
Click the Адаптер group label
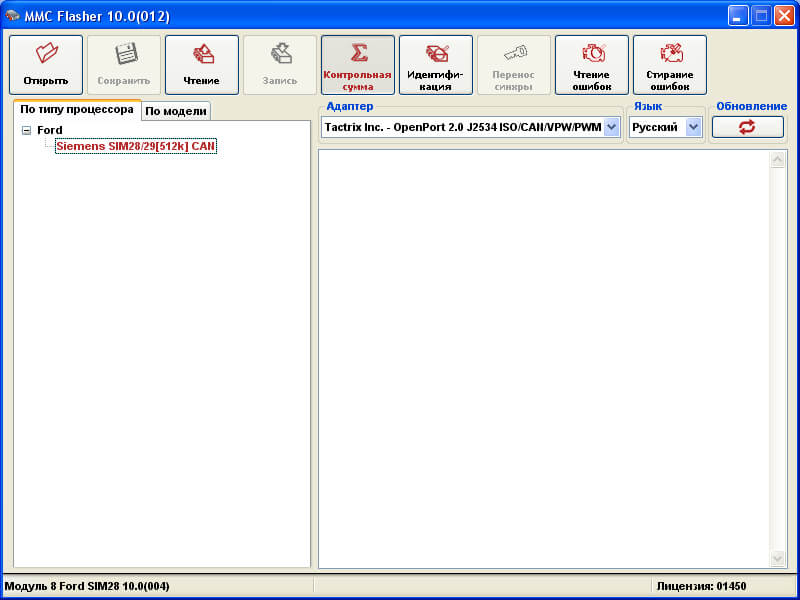click(349, 106)
